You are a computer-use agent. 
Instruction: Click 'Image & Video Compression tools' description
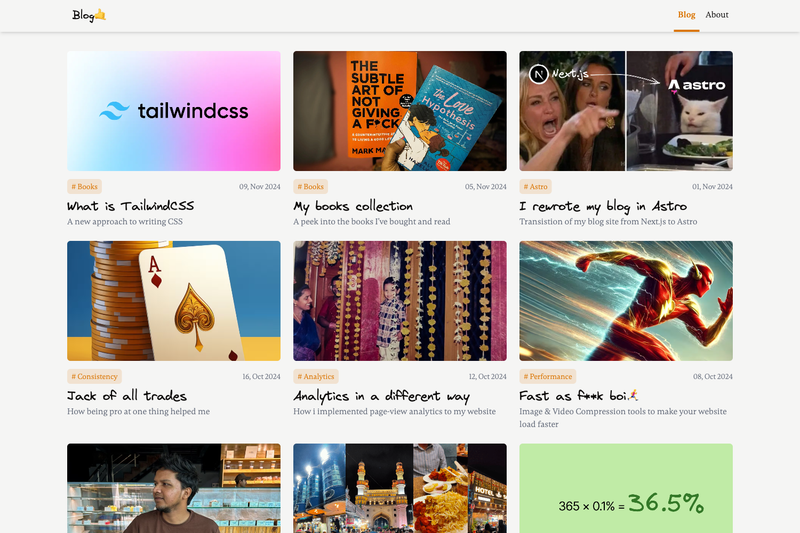623,418
